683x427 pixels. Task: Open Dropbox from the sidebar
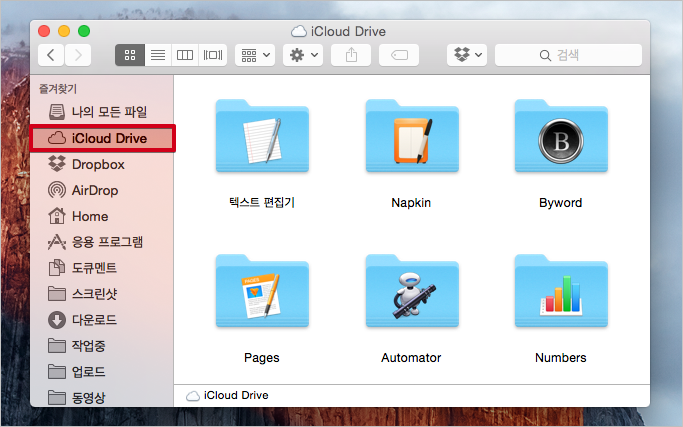pos(102,164)
